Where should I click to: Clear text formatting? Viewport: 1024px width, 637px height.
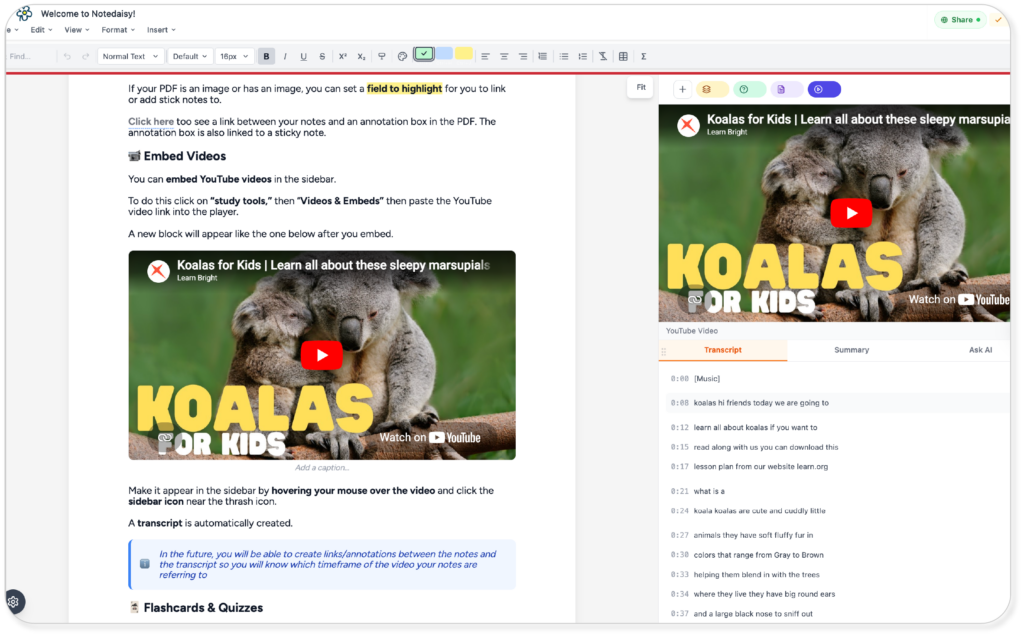(603, 57)
